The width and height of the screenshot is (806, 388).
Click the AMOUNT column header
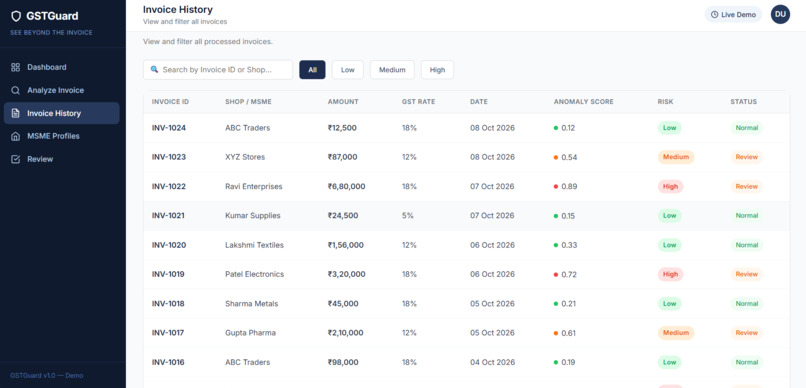click(343, 102)
